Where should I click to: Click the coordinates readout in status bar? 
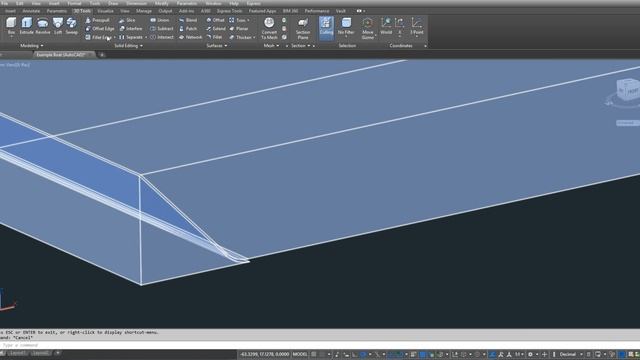coord(264,354)
